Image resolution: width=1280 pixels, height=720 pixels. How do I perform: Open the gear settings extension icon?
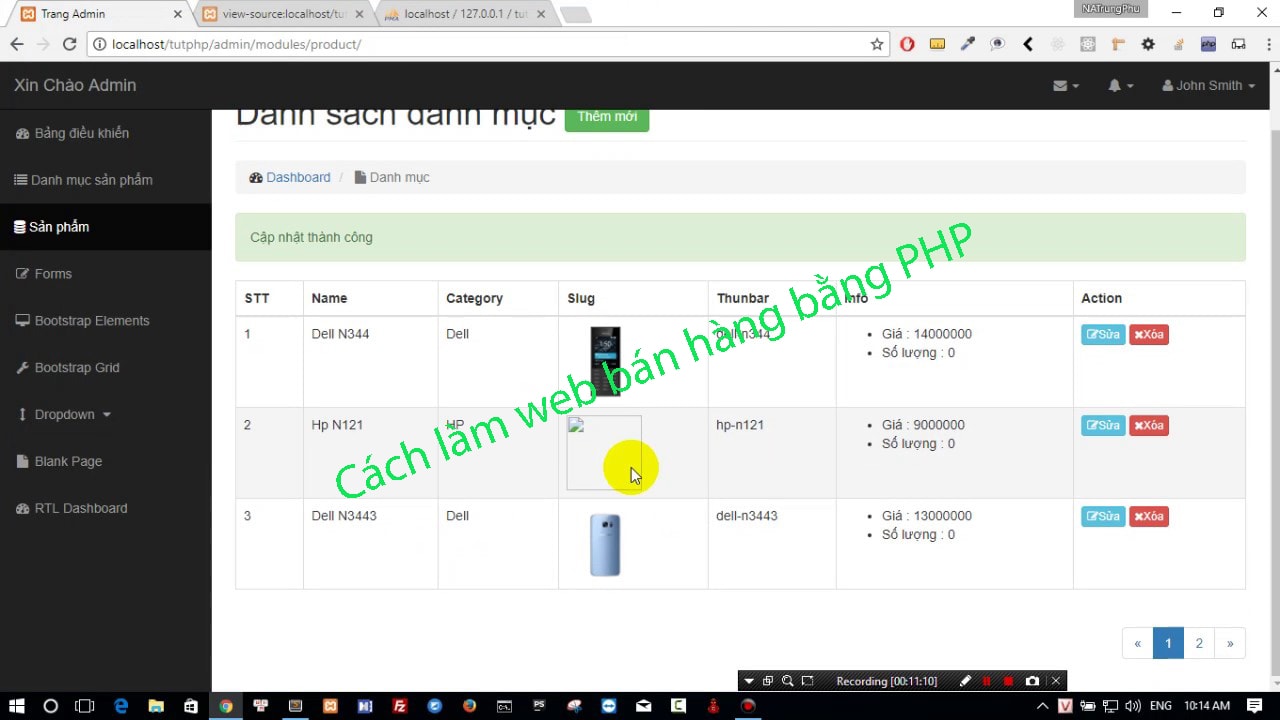coord(1148,44)
